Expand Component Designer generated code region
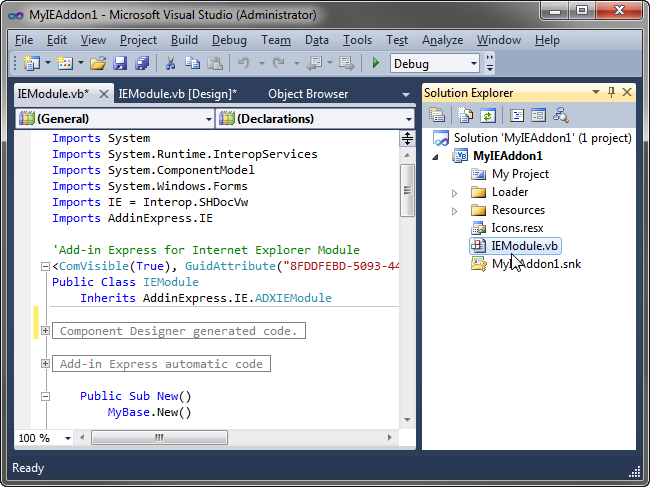The height and width of the screenshot is (487, 650). pyautogui.click(x=46, y=330)
